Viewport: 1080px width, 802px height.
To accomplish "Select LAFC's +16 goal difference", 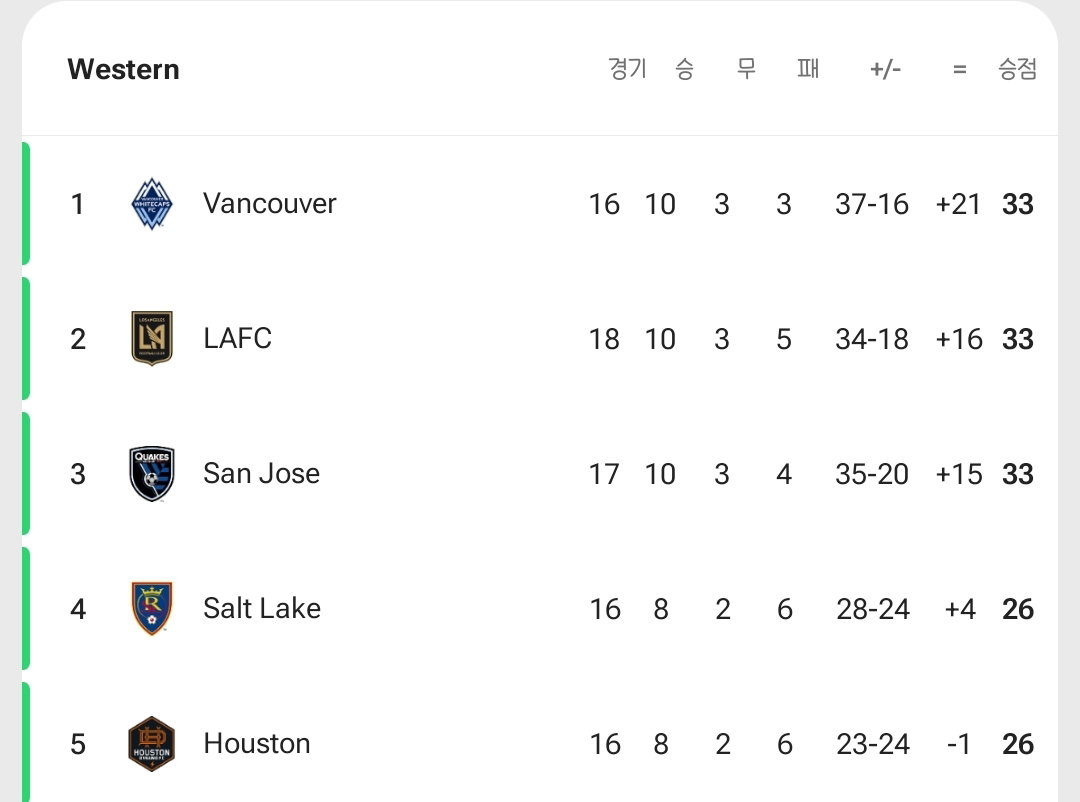I will (959, 339).
